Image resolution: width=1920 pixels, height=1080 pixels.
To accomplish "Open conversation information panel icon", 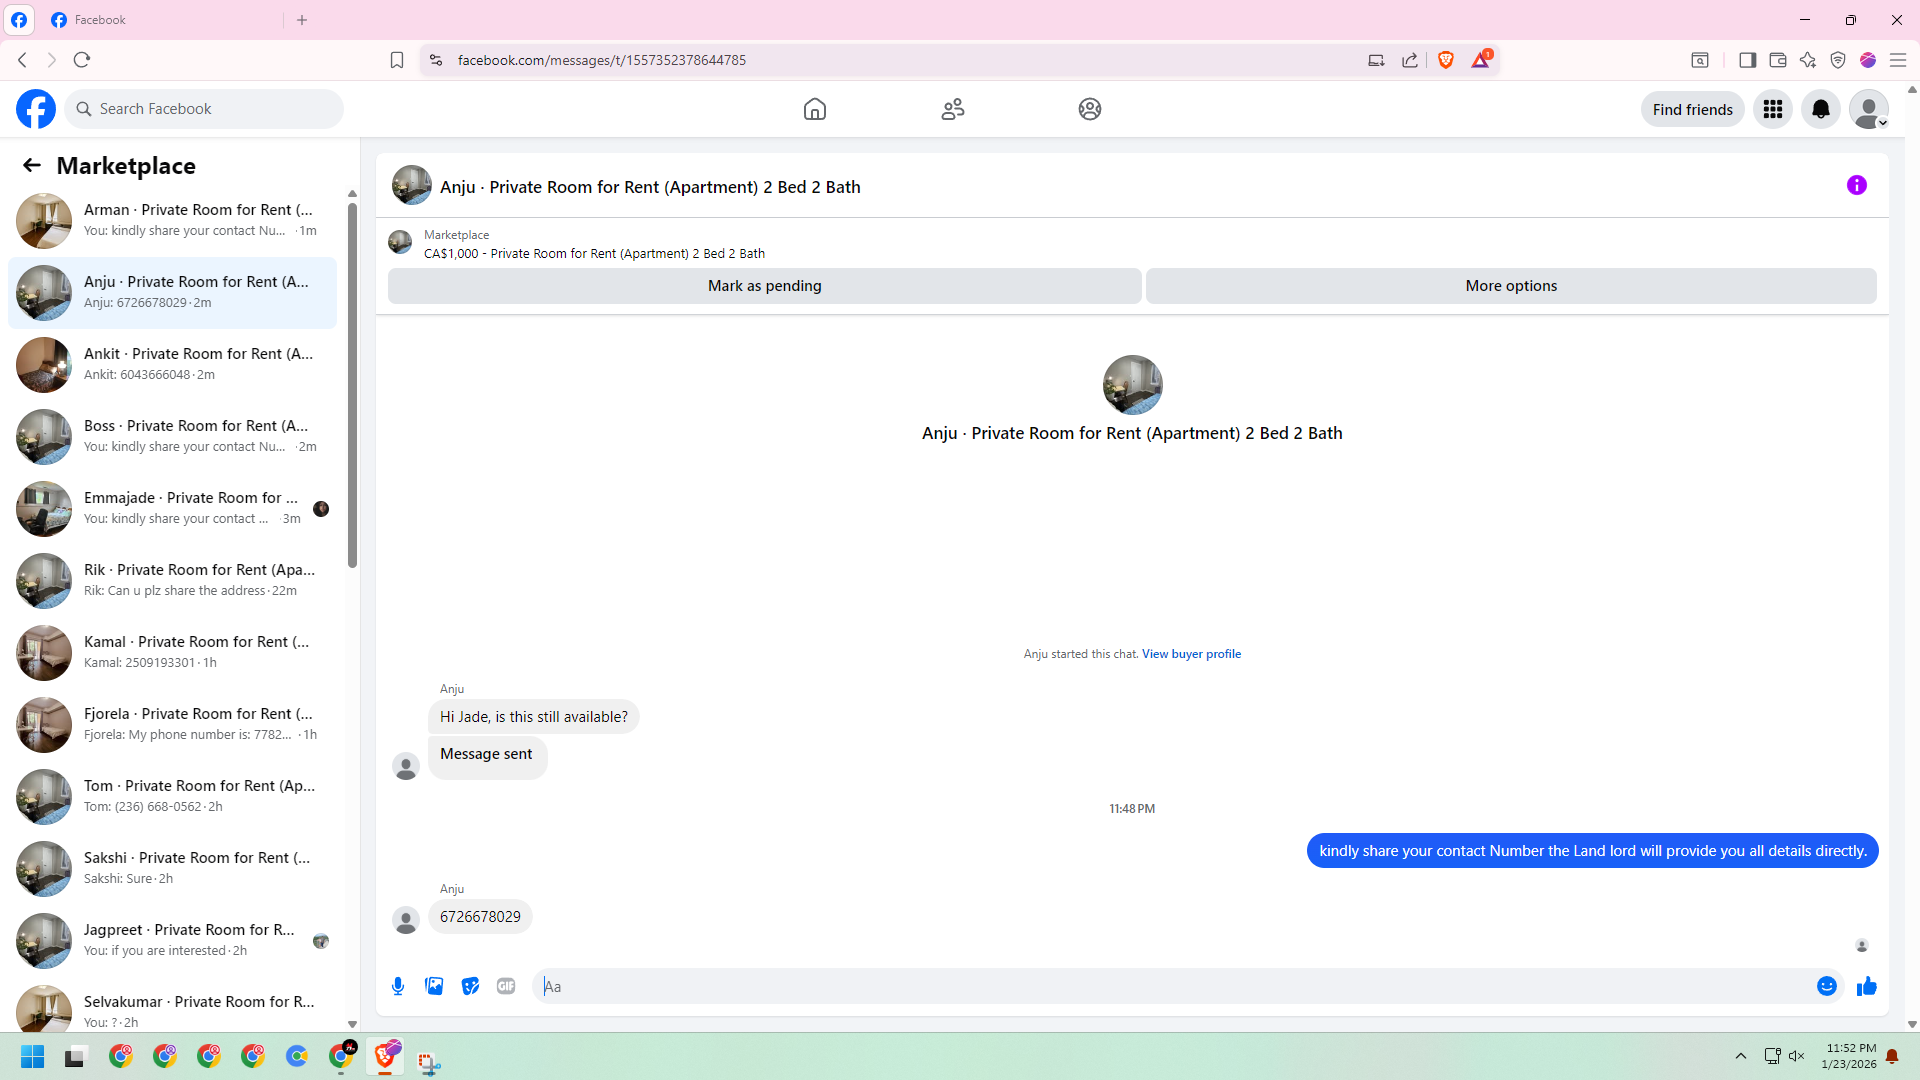I will [1856, 185].
